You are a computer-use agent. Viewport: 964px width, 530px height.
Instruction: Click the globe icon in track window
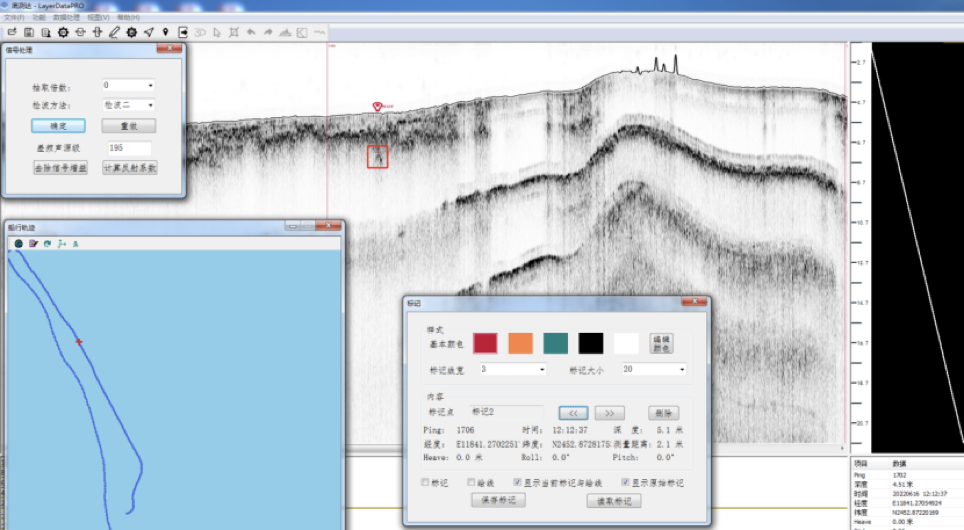(x=18, y=243)
